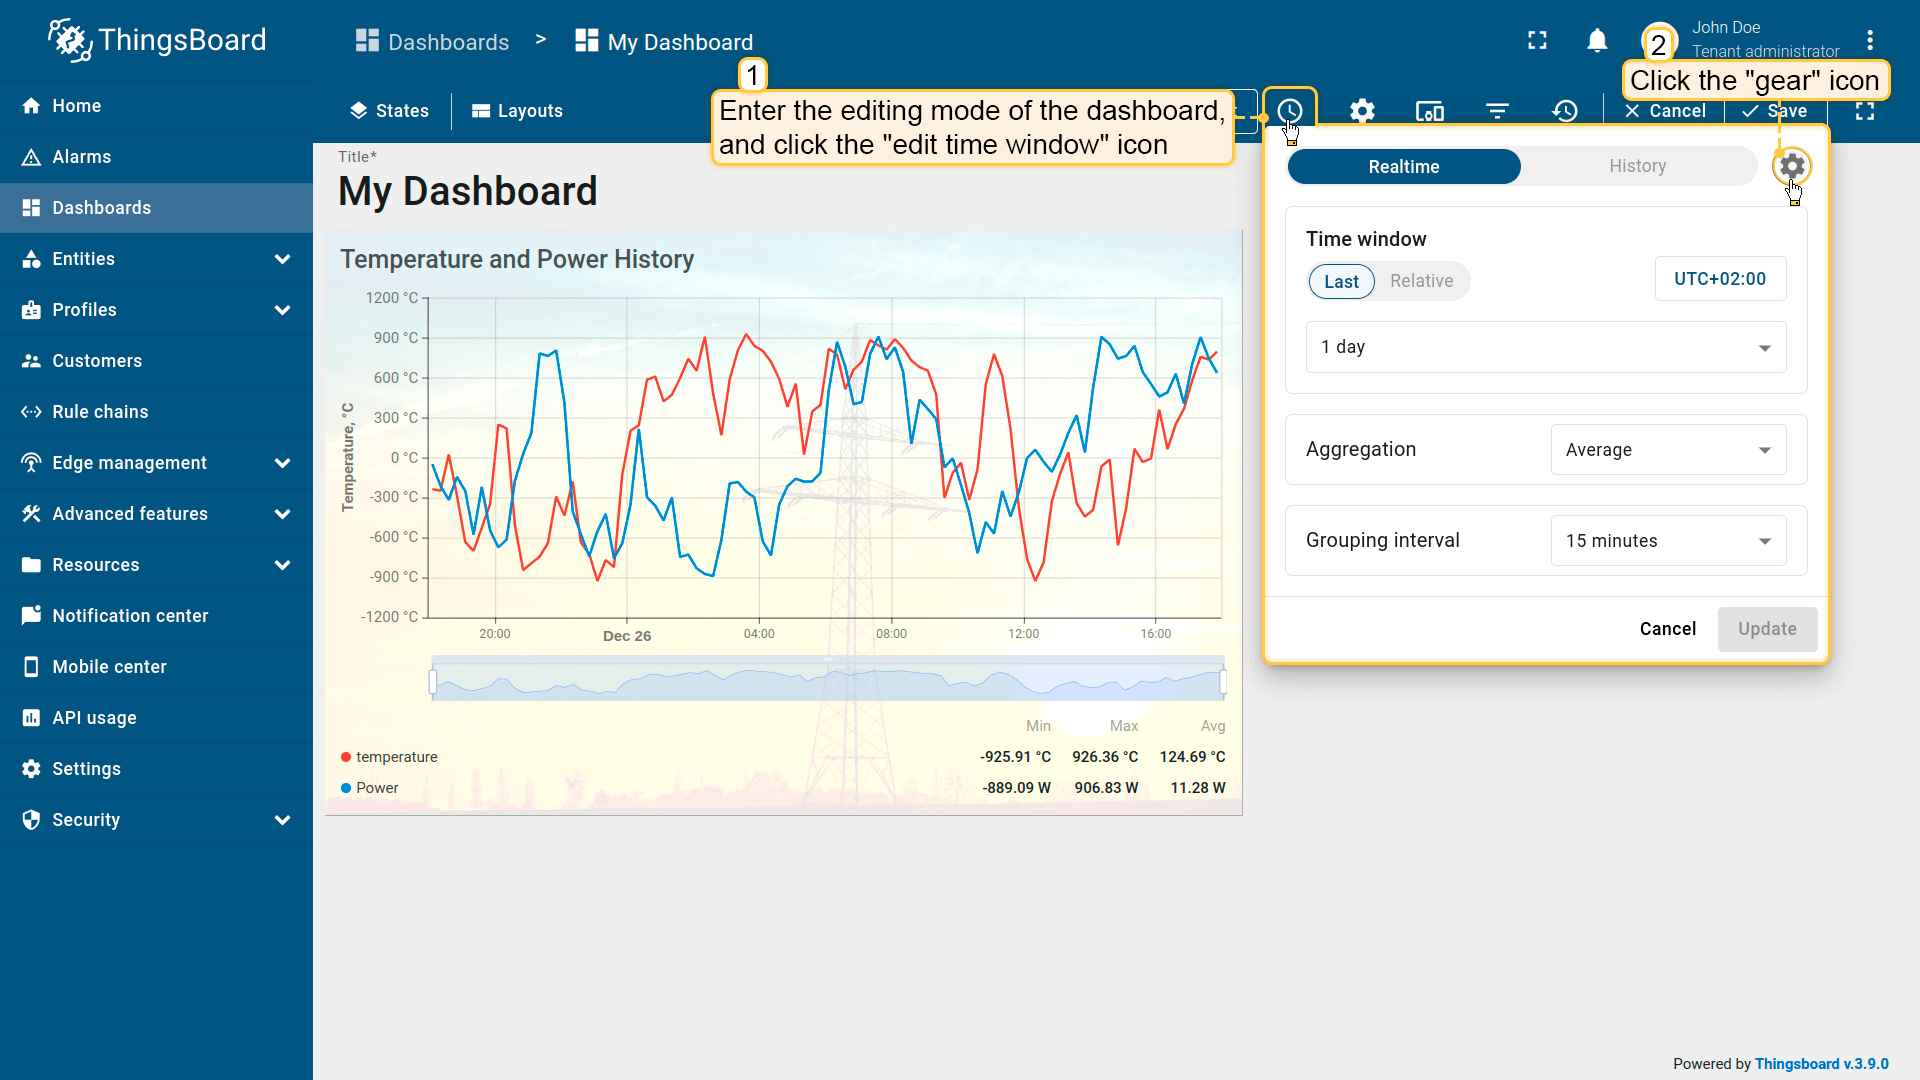The image size is (1920, 1080).
Task: Open the filters icon in toolbar
Action: click(x=1497, y=111)
